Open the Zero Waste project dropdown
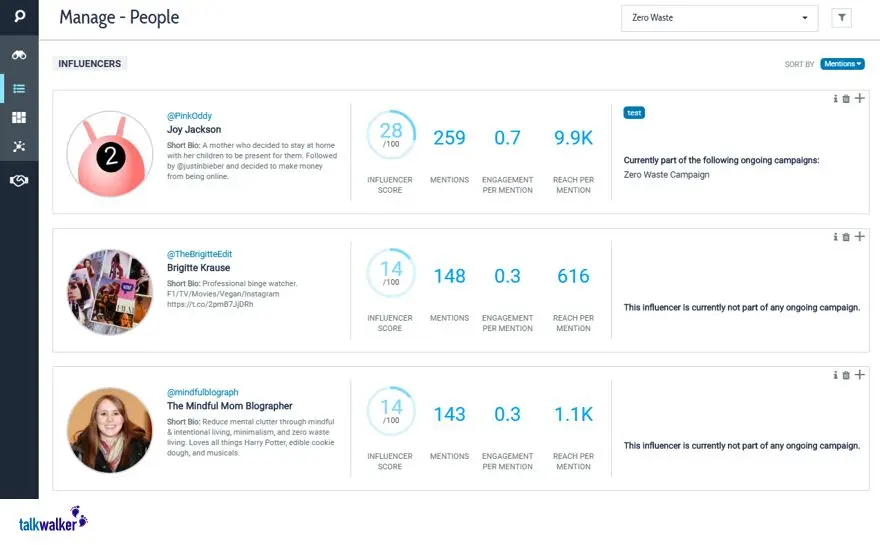 click(719, 18)
